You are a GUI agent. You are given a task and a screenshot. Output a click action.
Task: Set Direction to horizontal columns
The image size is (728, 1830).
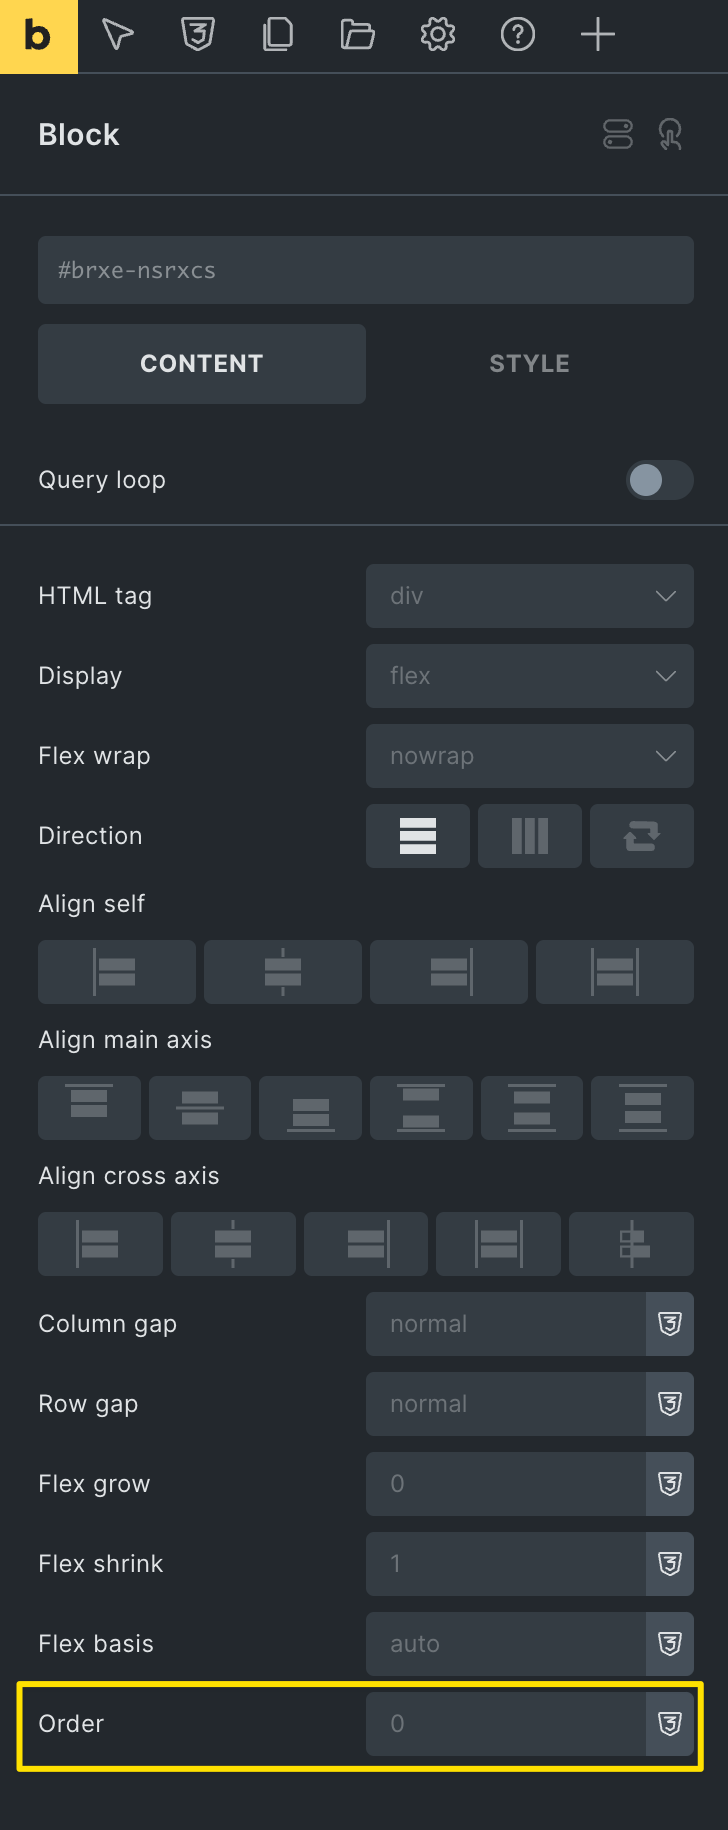[530, 836]
